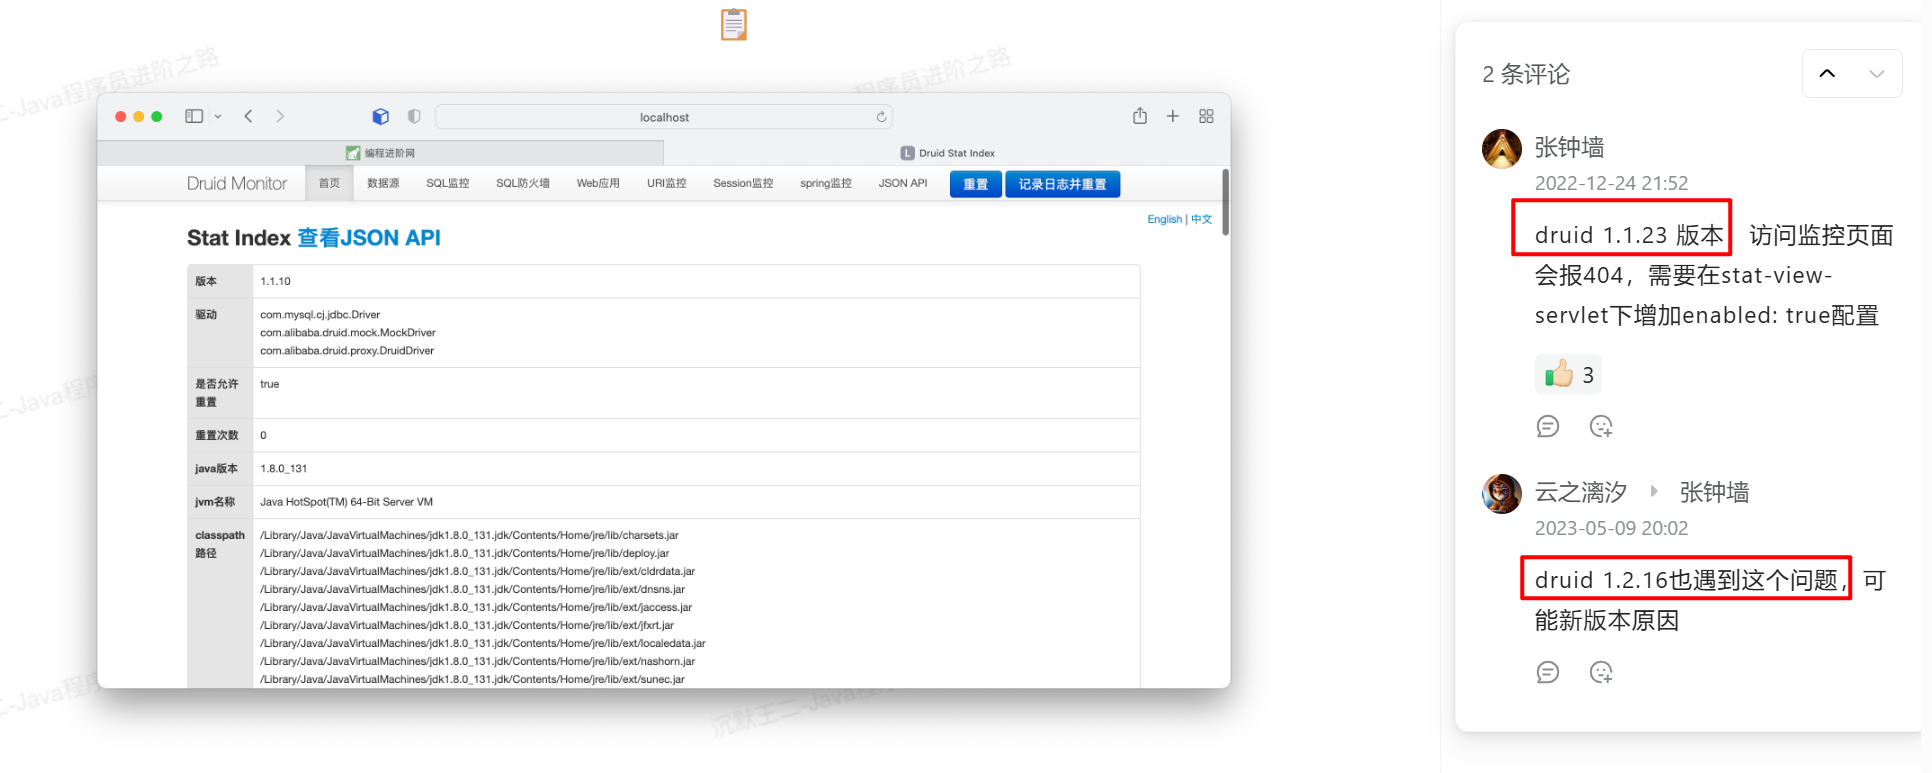1932x773 pixels.
Task: Open the sidebar dropdown chevron
Action: (218, 117)
